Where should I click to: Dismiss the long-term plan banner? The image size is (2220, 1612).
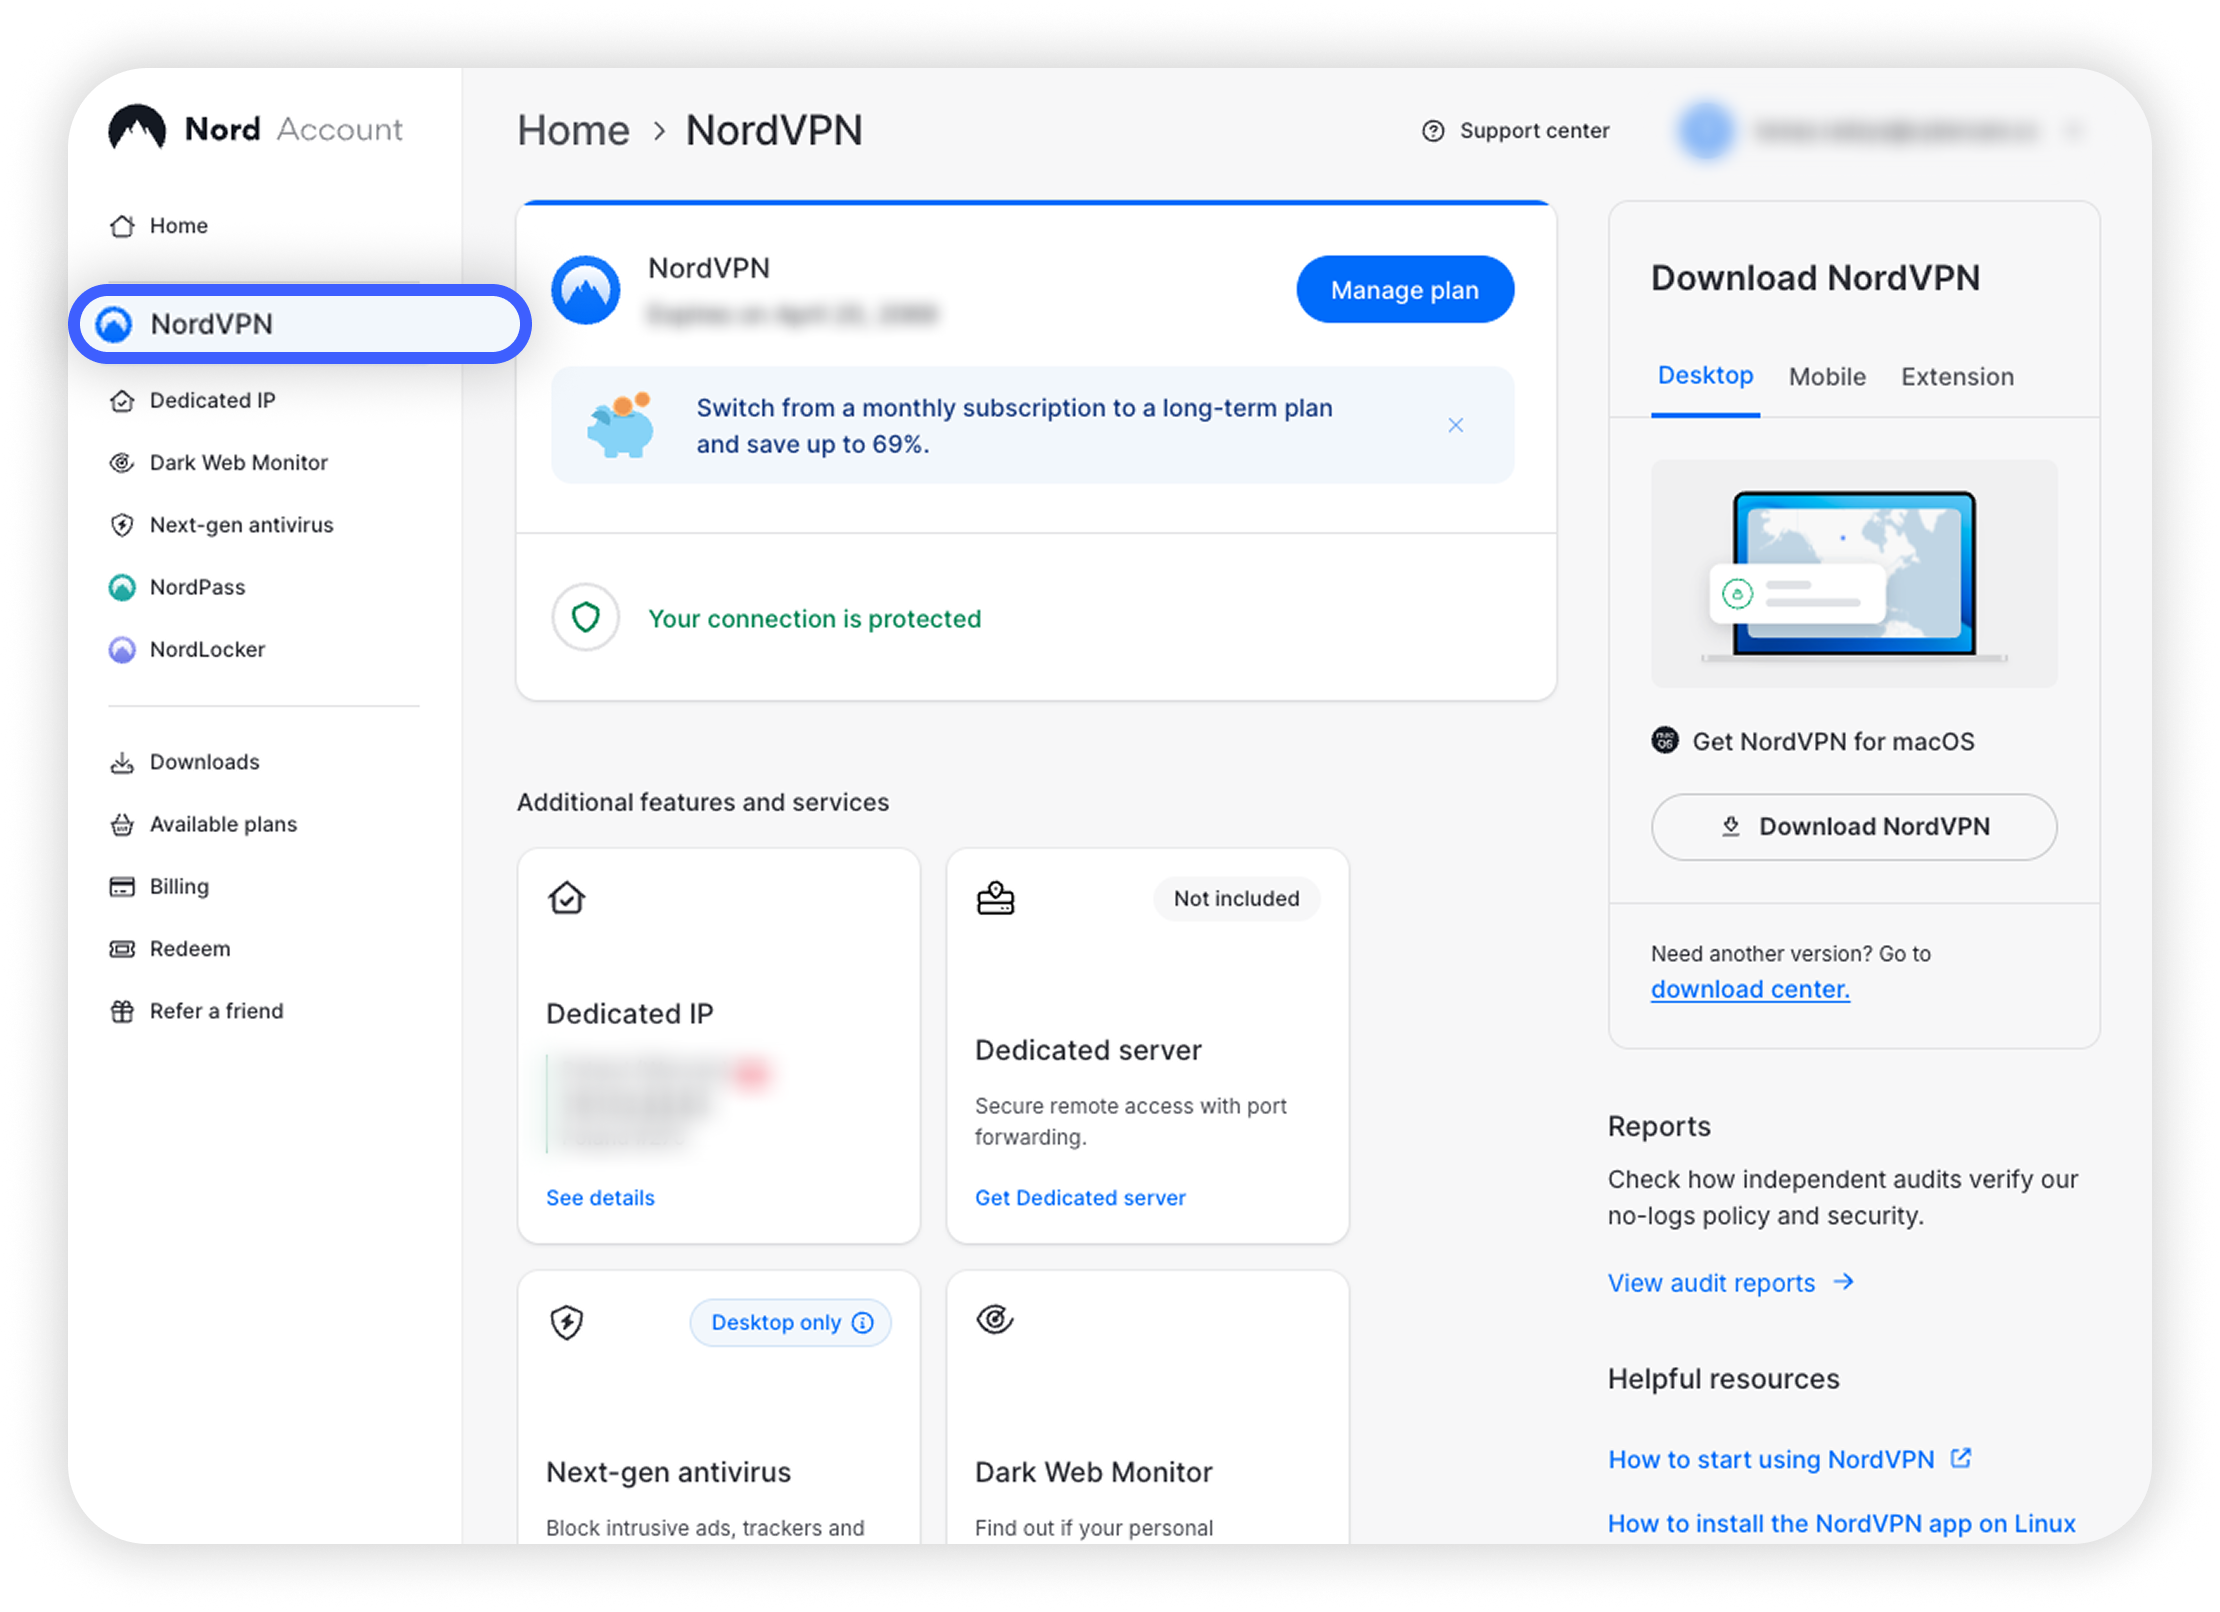(x=1456, y=425)
